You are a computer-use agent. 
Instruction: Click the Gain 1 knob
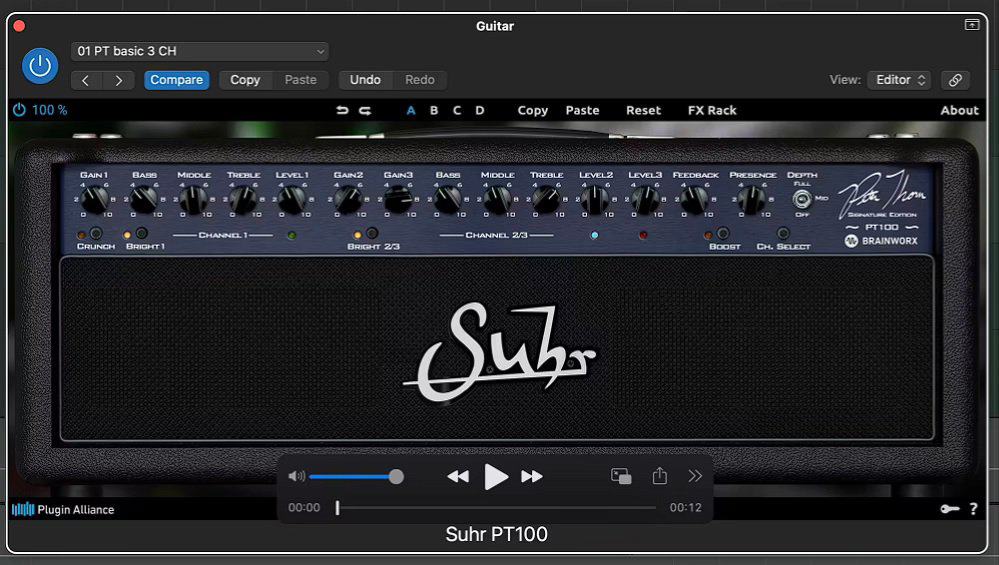pos(94,200)
